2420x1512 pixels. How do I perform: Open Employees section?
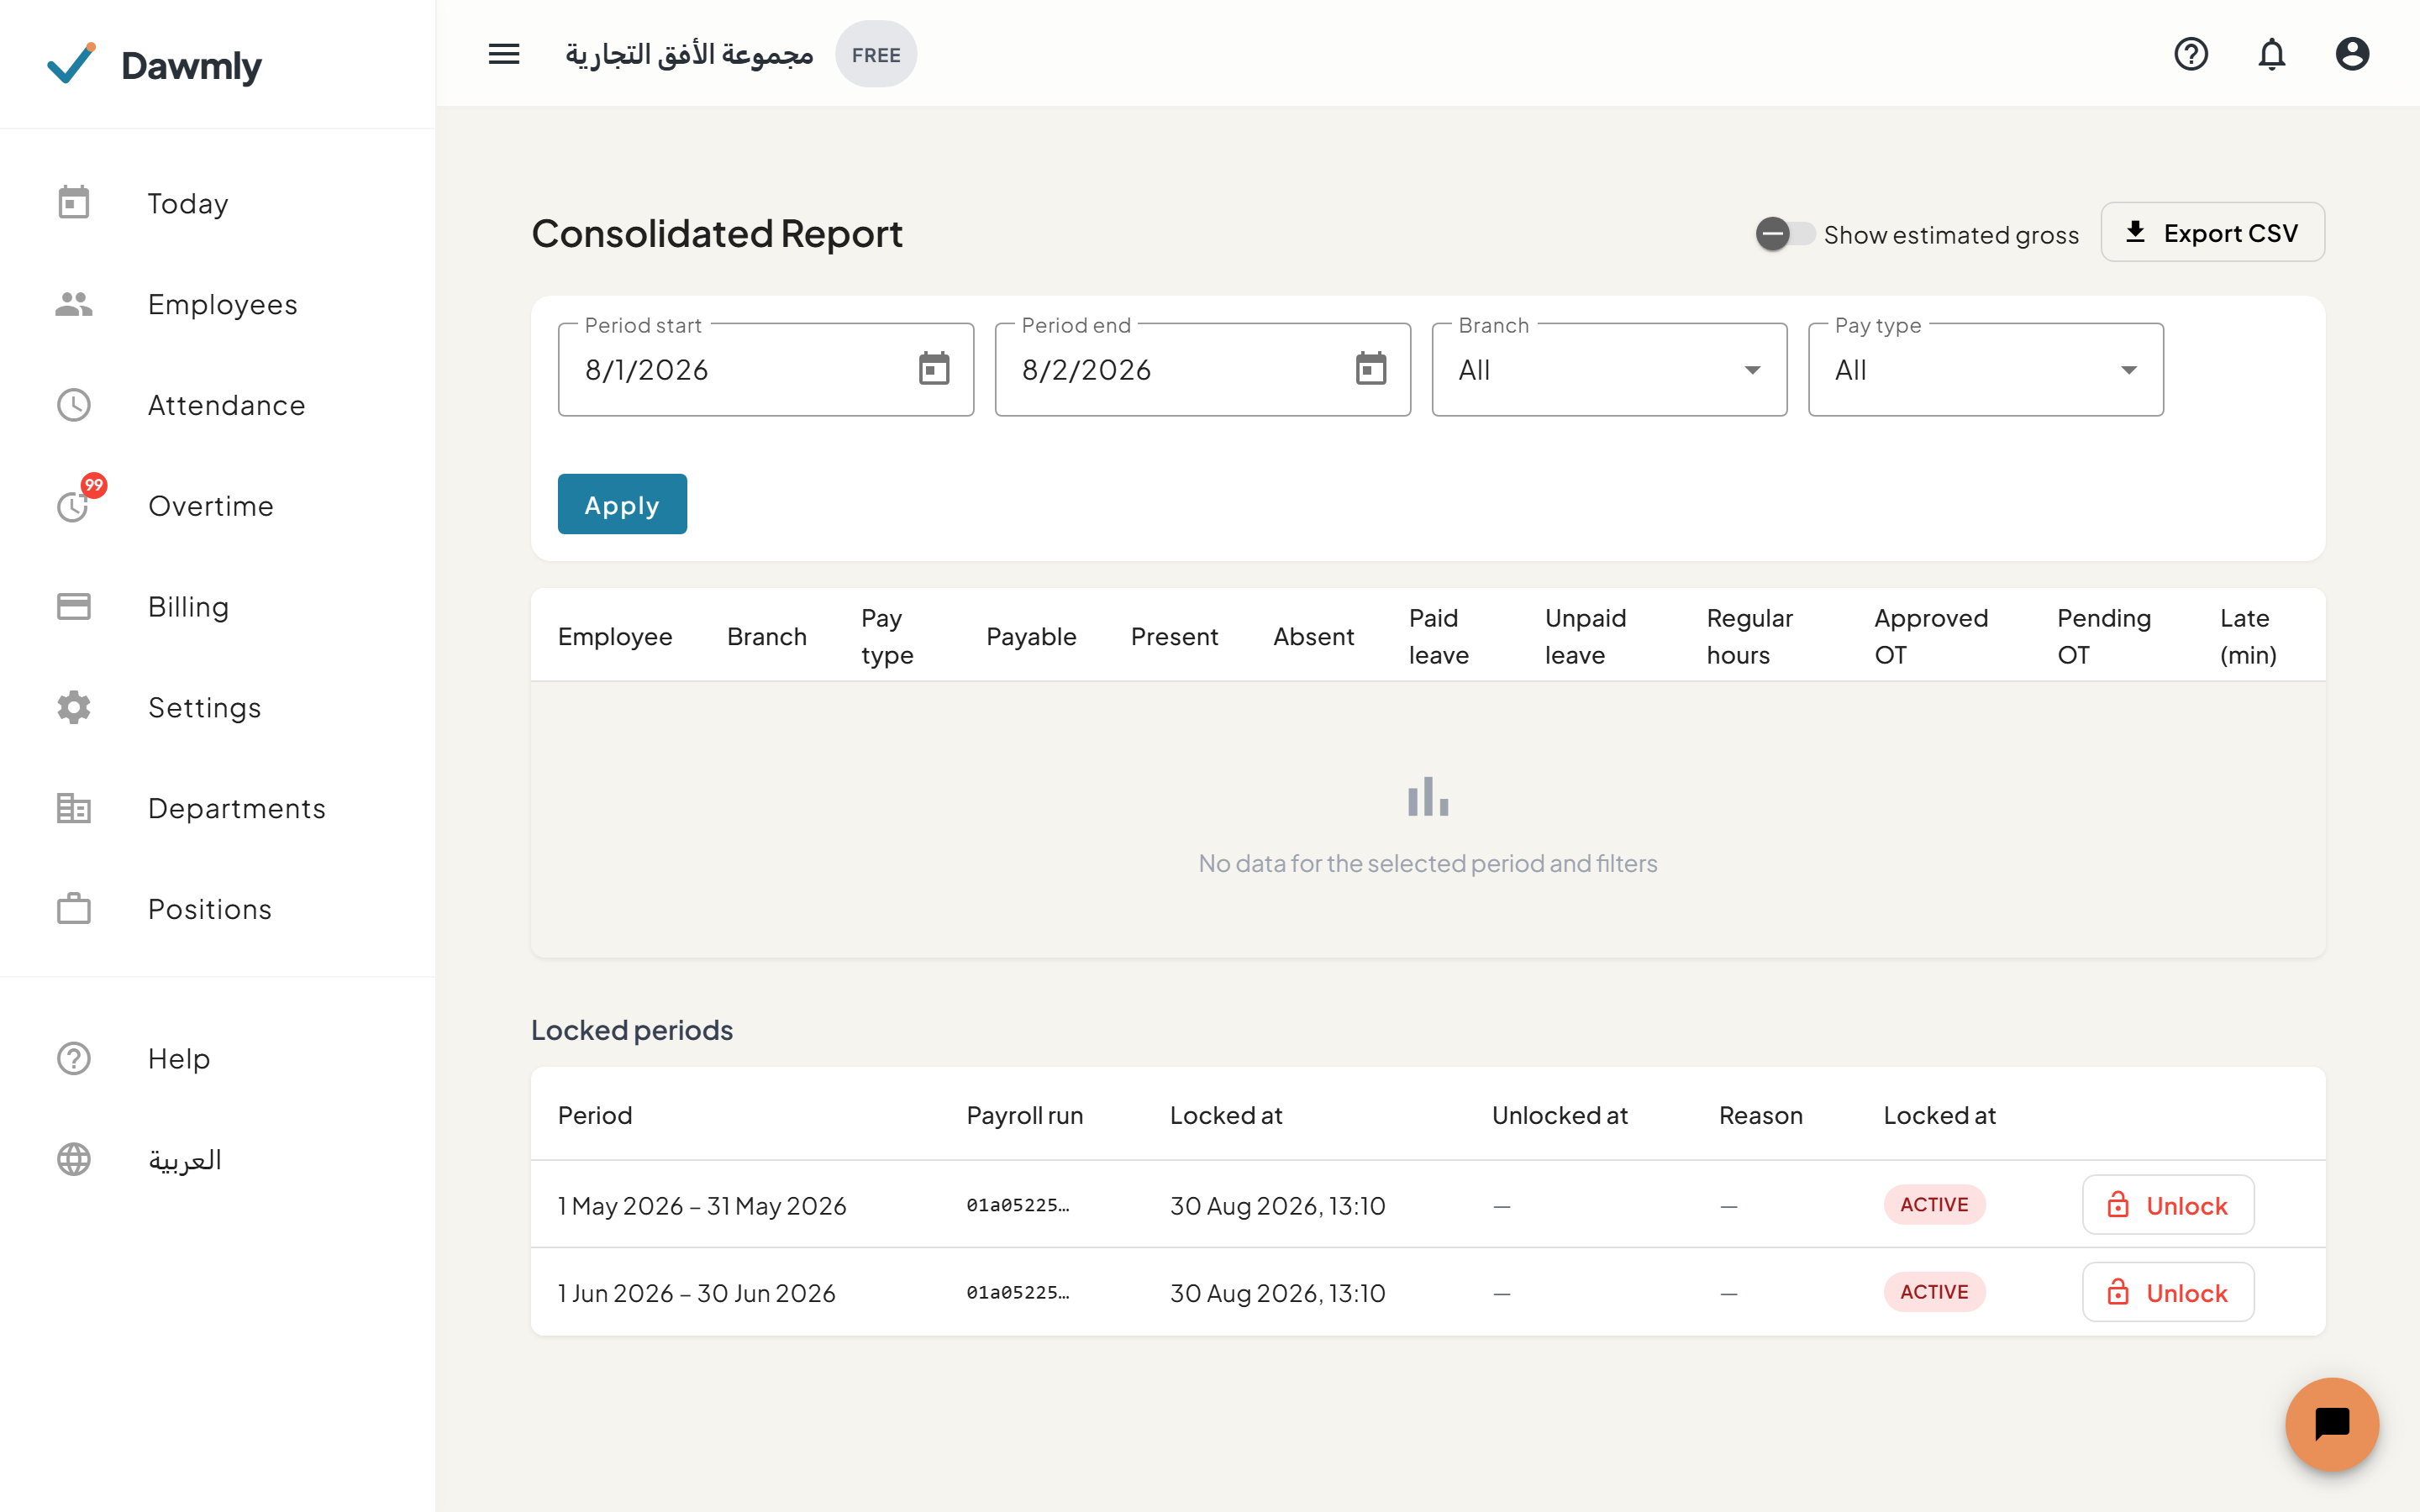click(x=218, y=304)
